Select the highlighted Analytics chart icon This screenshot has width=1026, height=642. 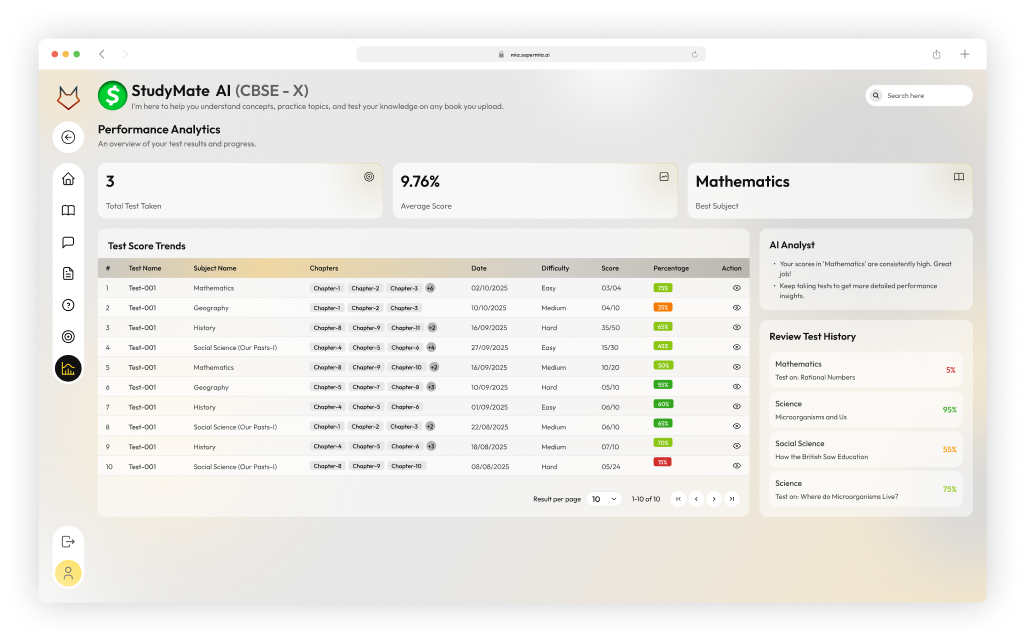pos(68,368)
